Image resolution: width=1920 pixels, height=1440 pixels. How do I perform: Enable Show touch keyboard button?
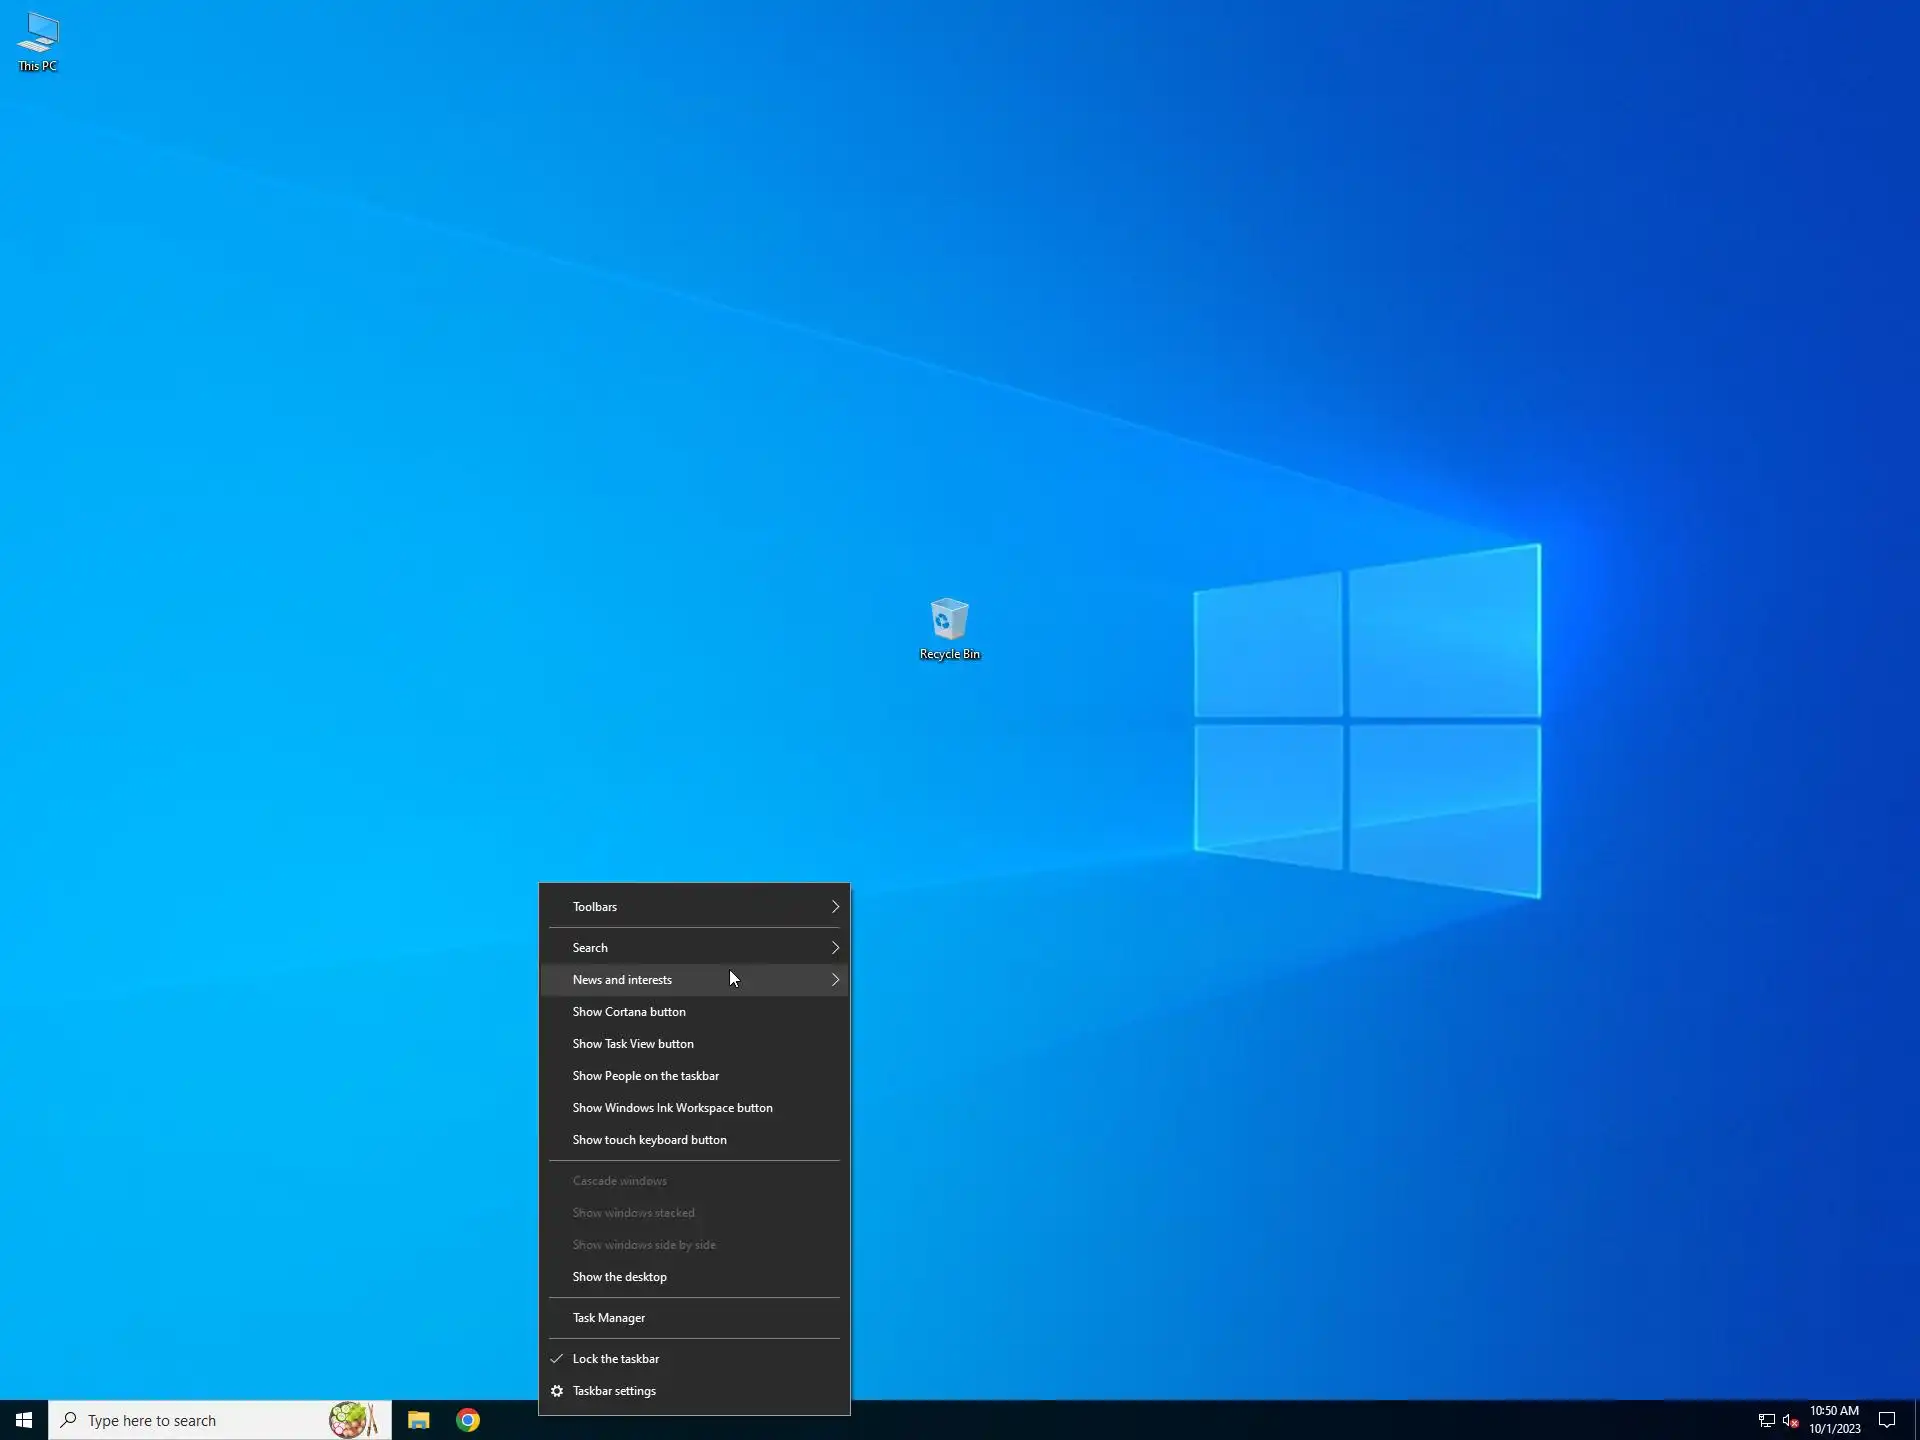pos(650,1139)
